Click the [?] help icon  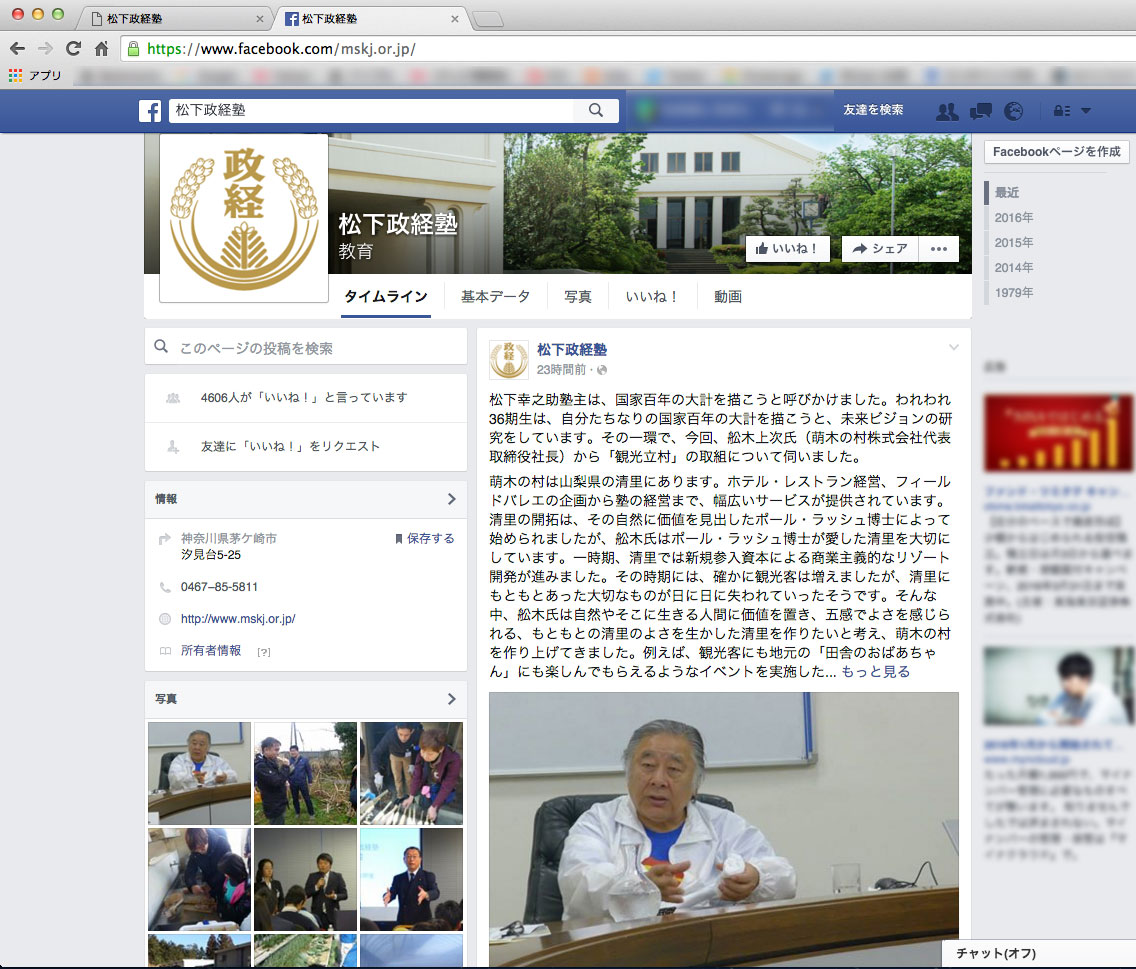(264, 652)
